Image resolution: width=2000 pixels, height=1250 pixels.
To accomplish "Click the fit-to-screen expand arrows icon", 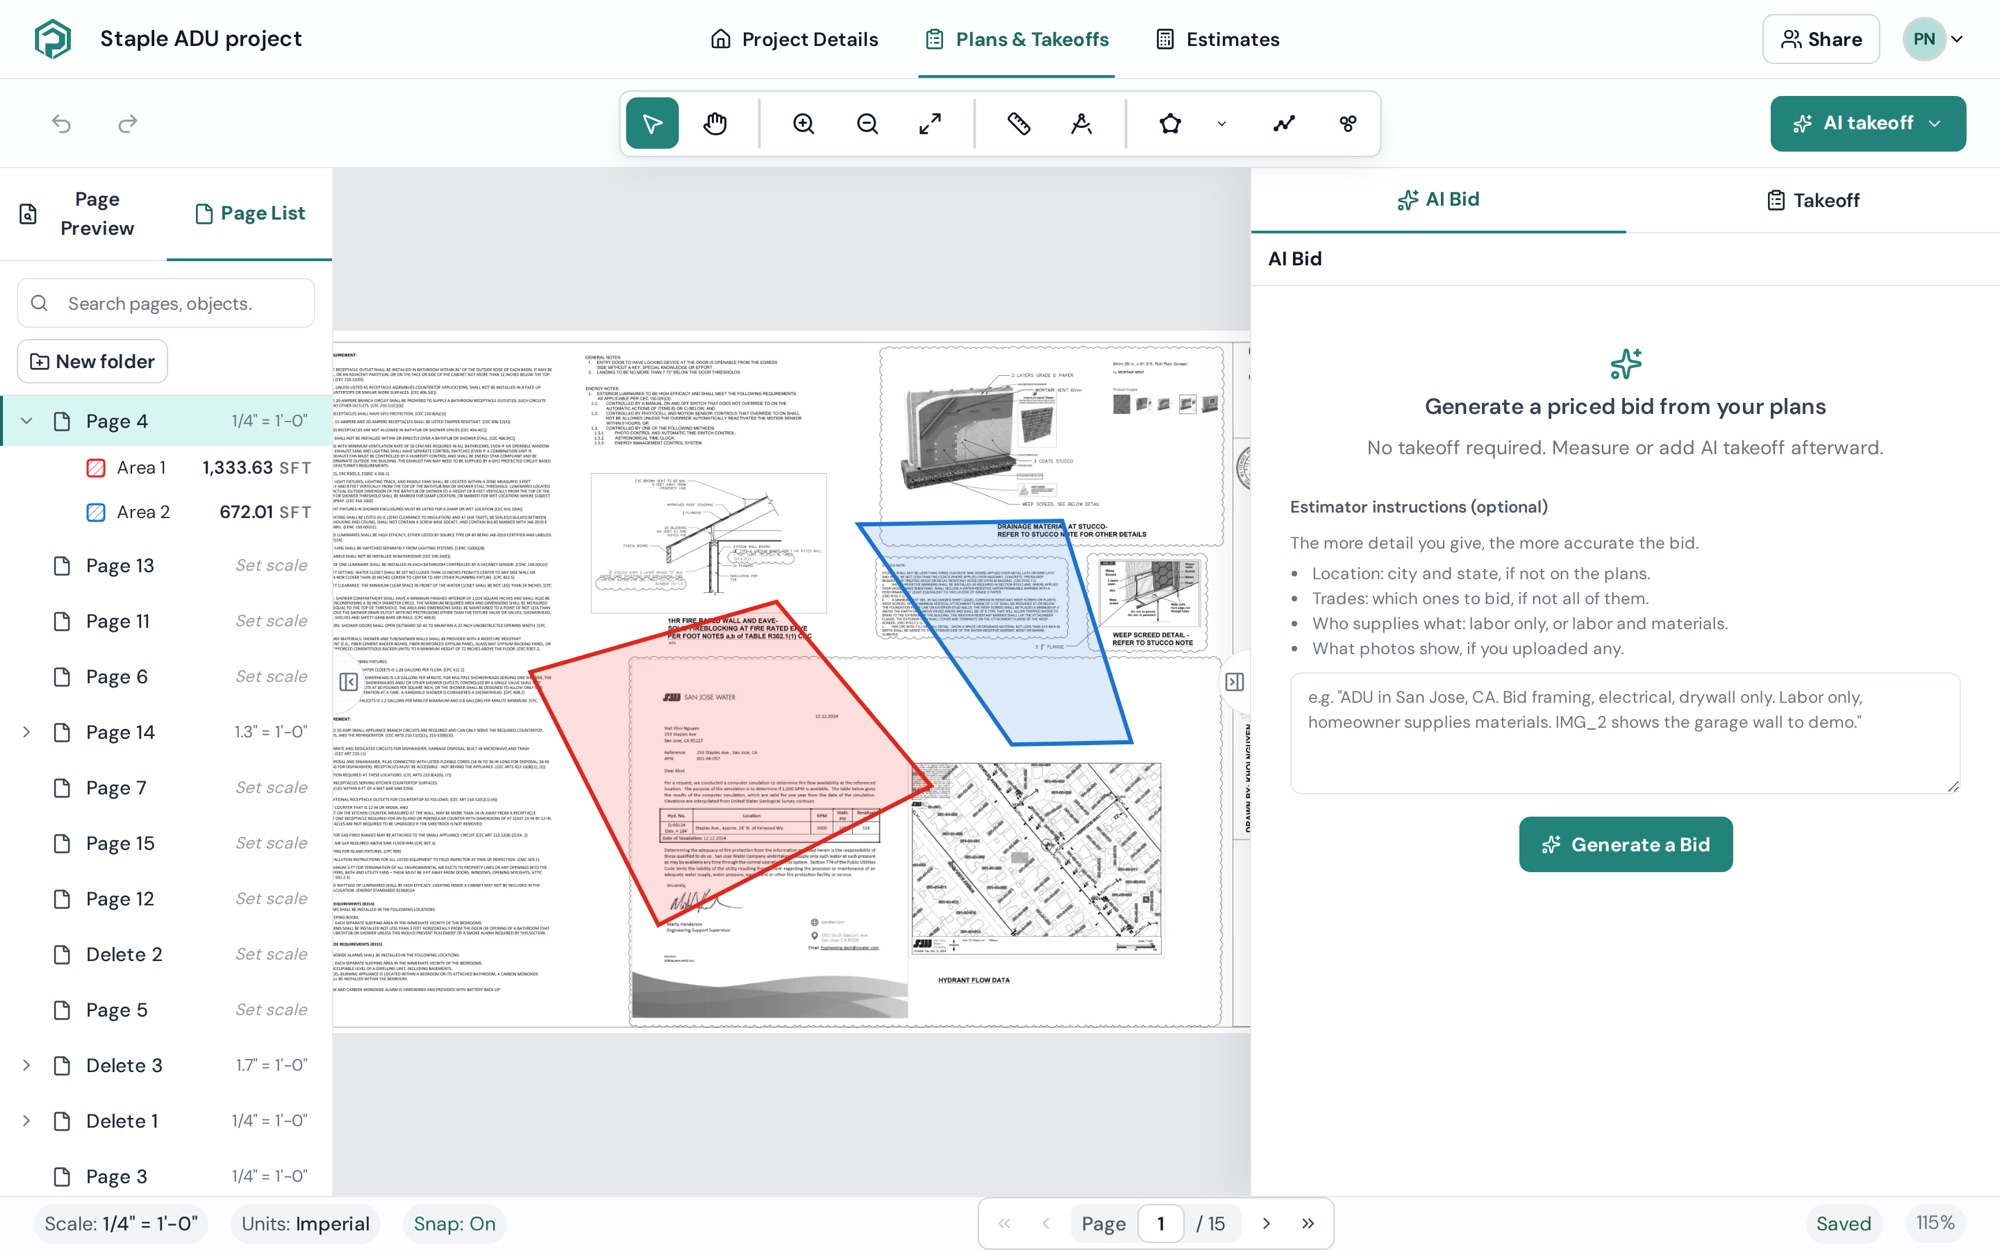I will [x=930, y=123].
